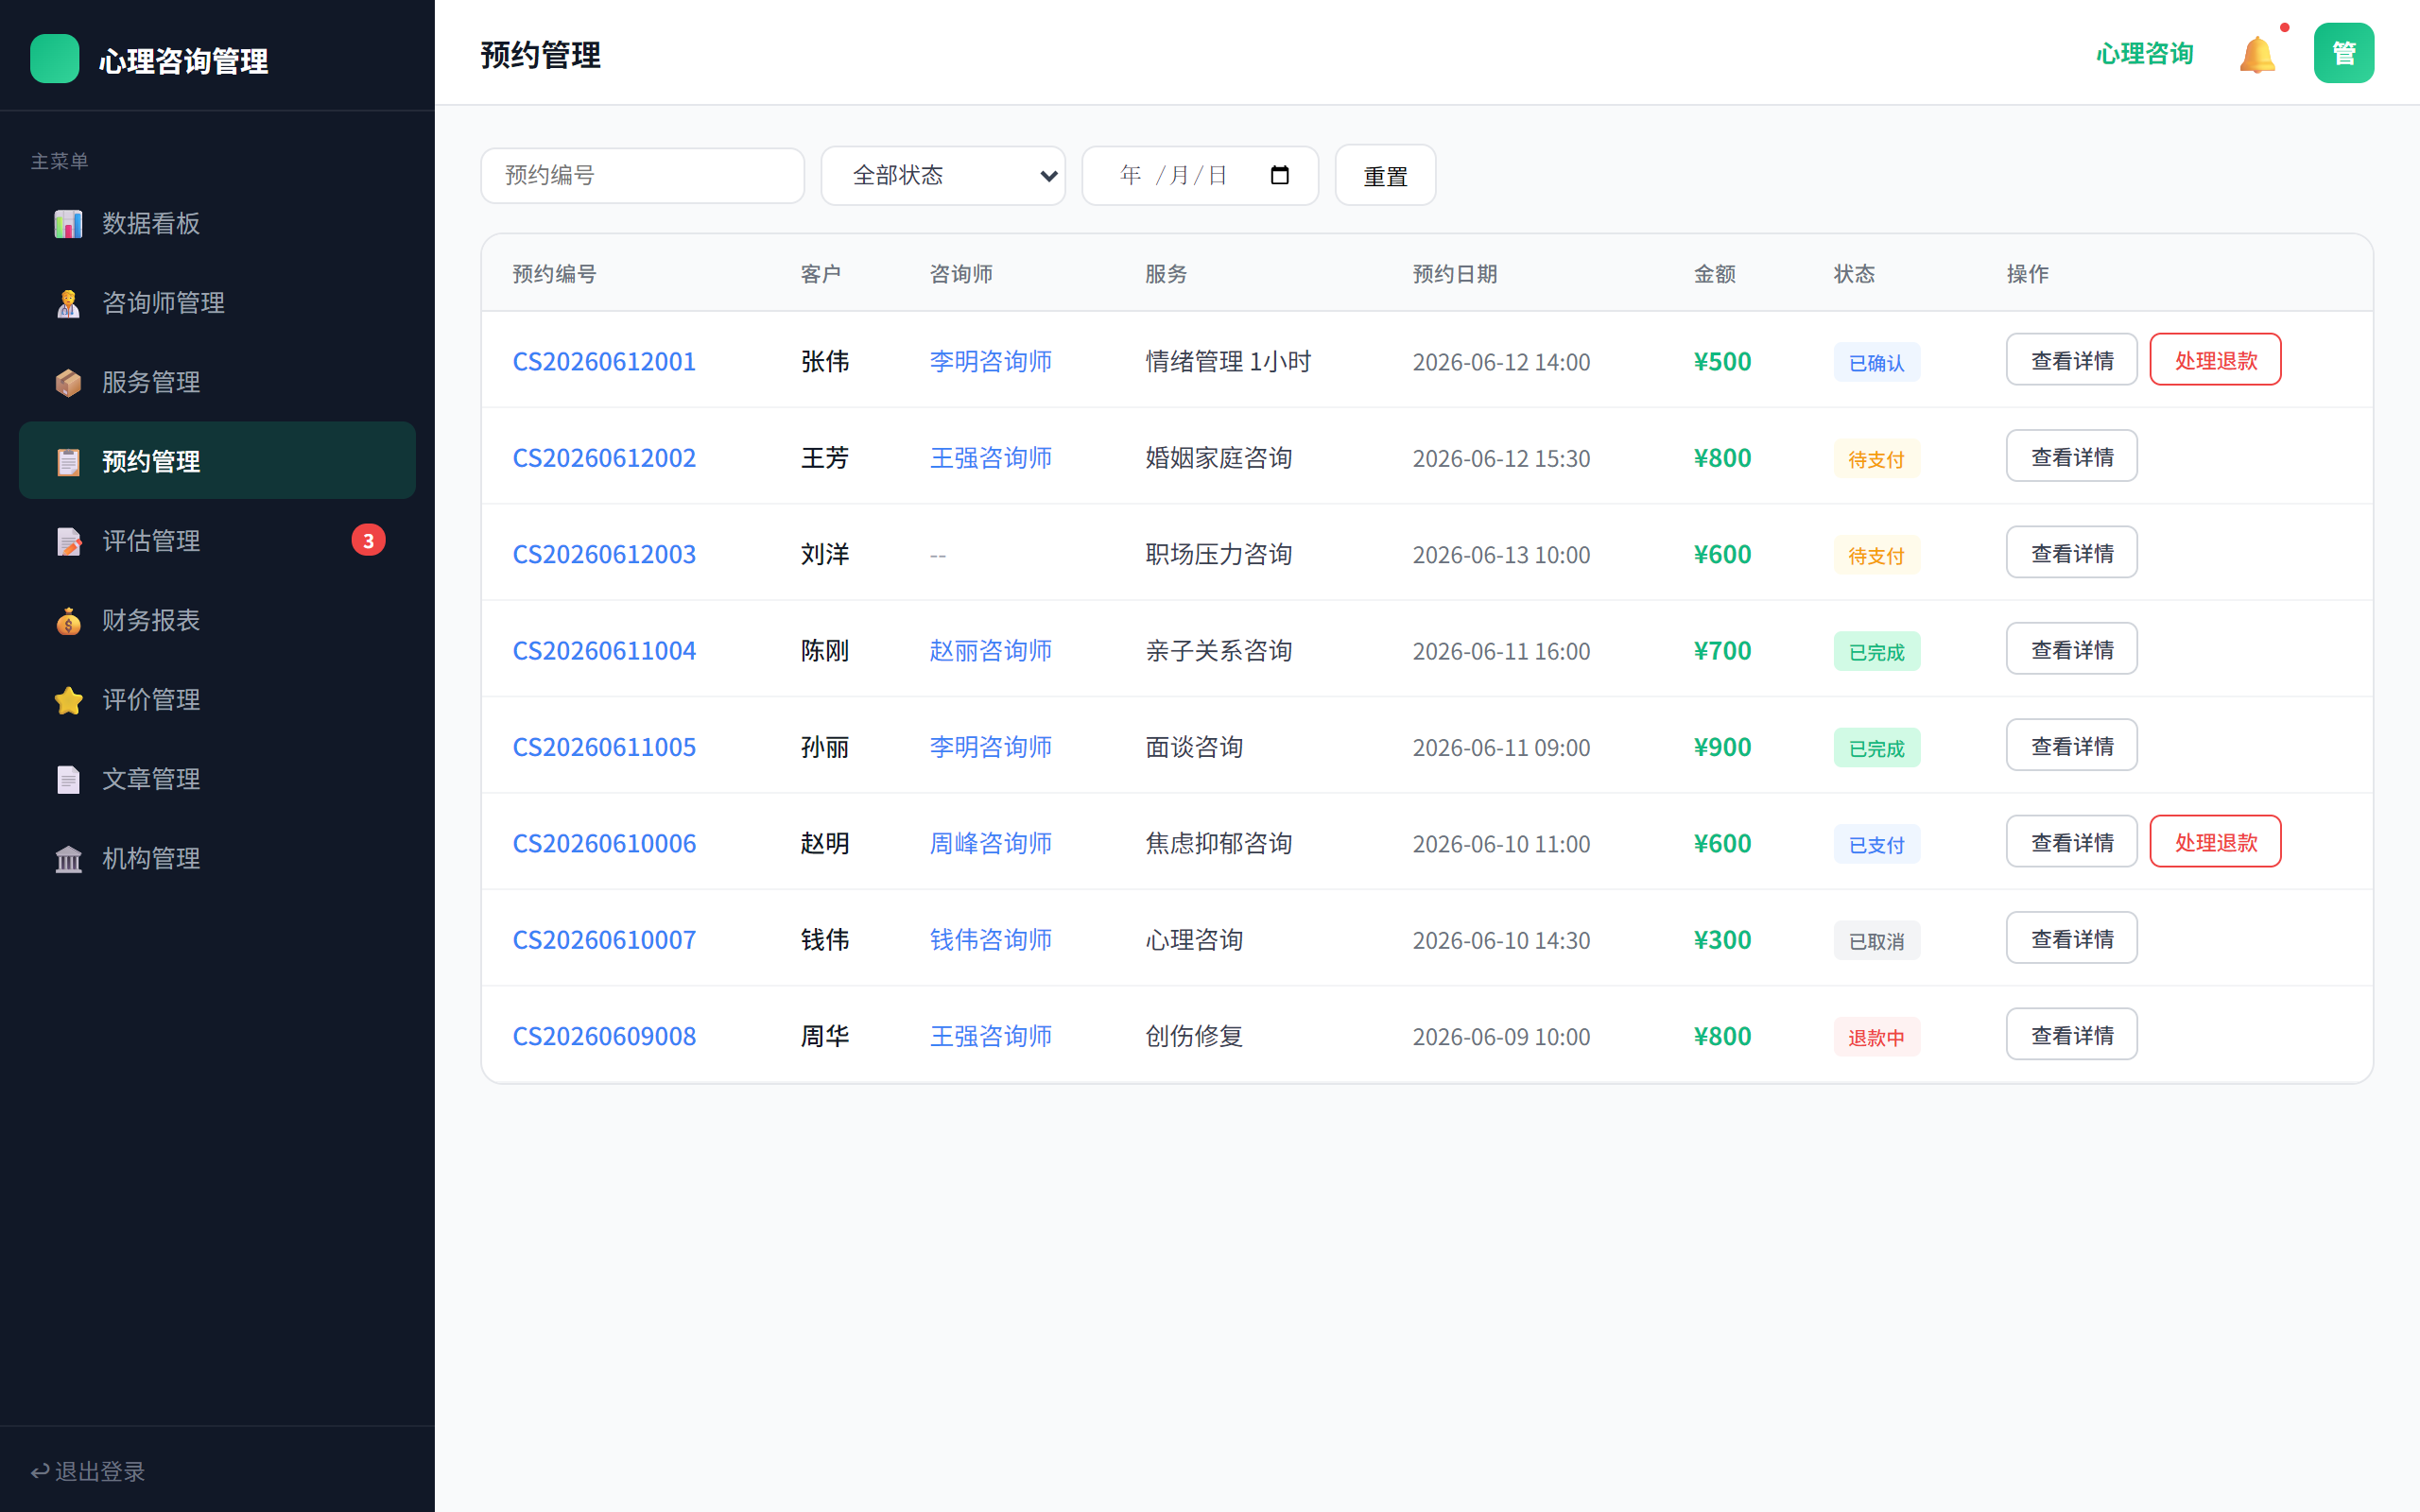Click the 评估管理 memo icon
Image resolution: width=2420 pixels, height=1512 pixels.
pos(68,541)
